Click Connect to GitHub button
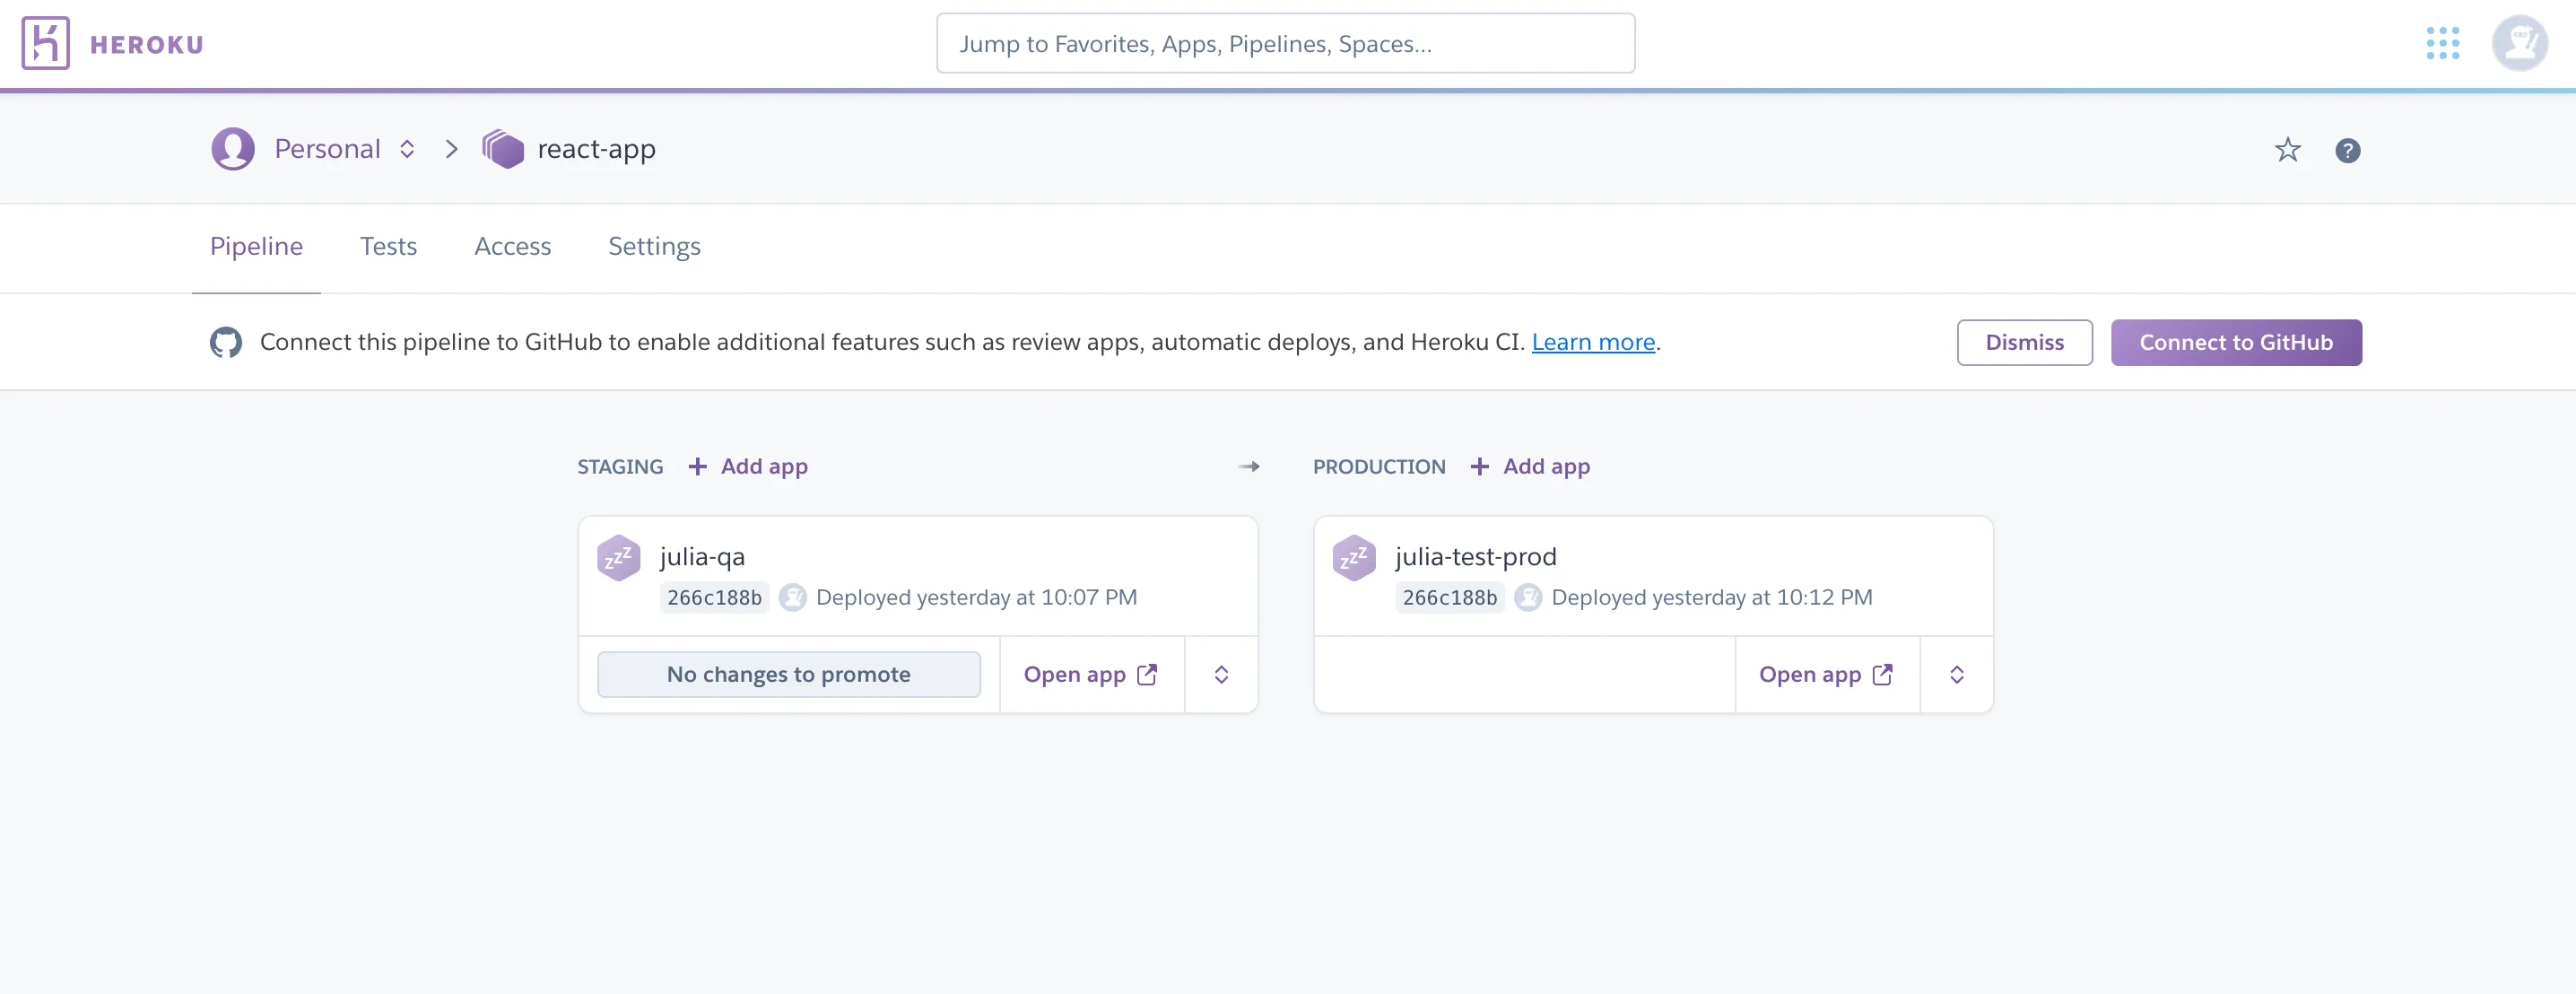Screen dimensions: 2576x994 [x=2235, y=342]
